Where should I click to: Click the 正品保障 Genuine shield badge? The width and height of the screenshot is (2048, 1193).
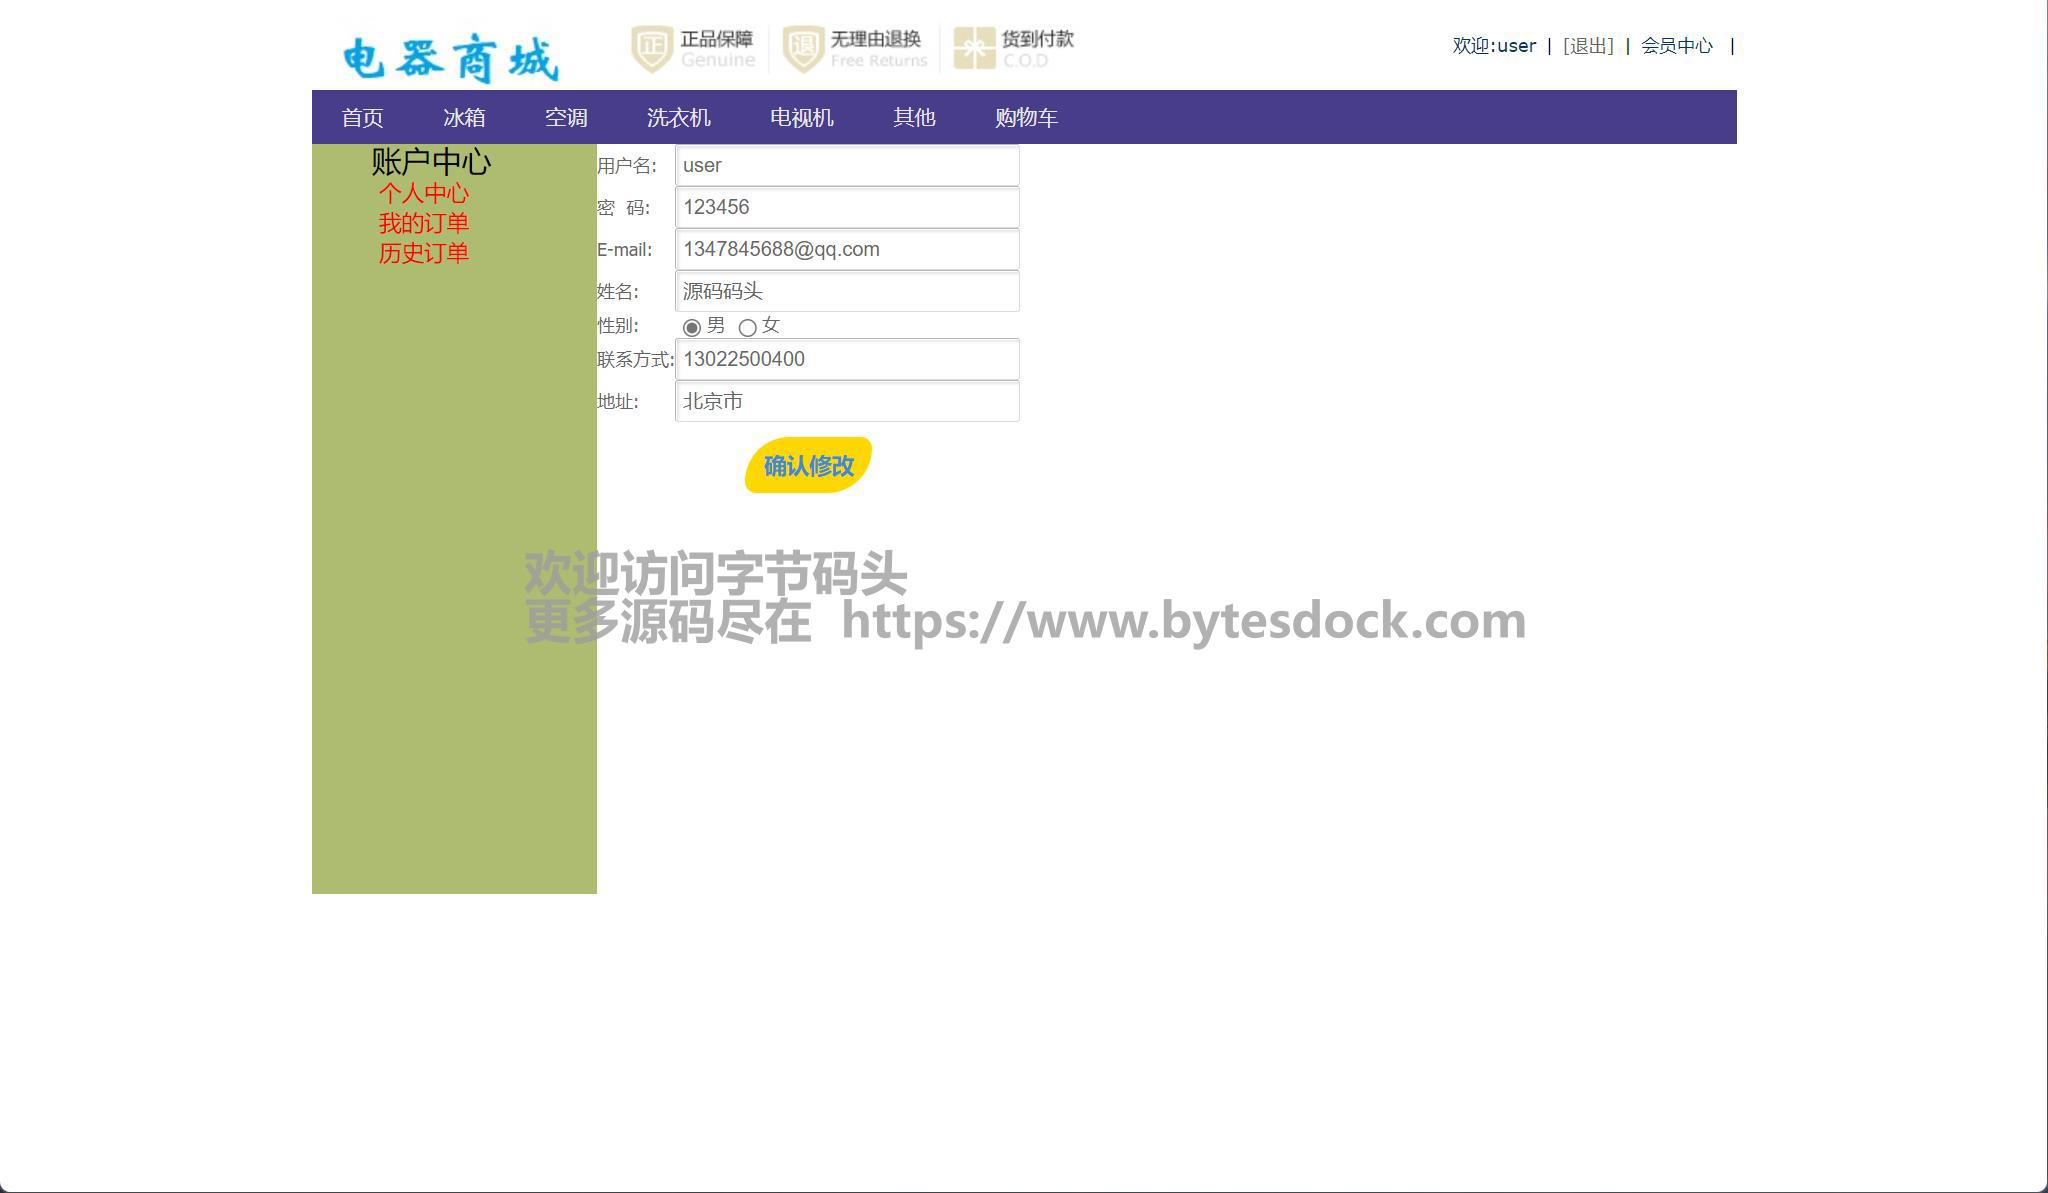(693, 49)
